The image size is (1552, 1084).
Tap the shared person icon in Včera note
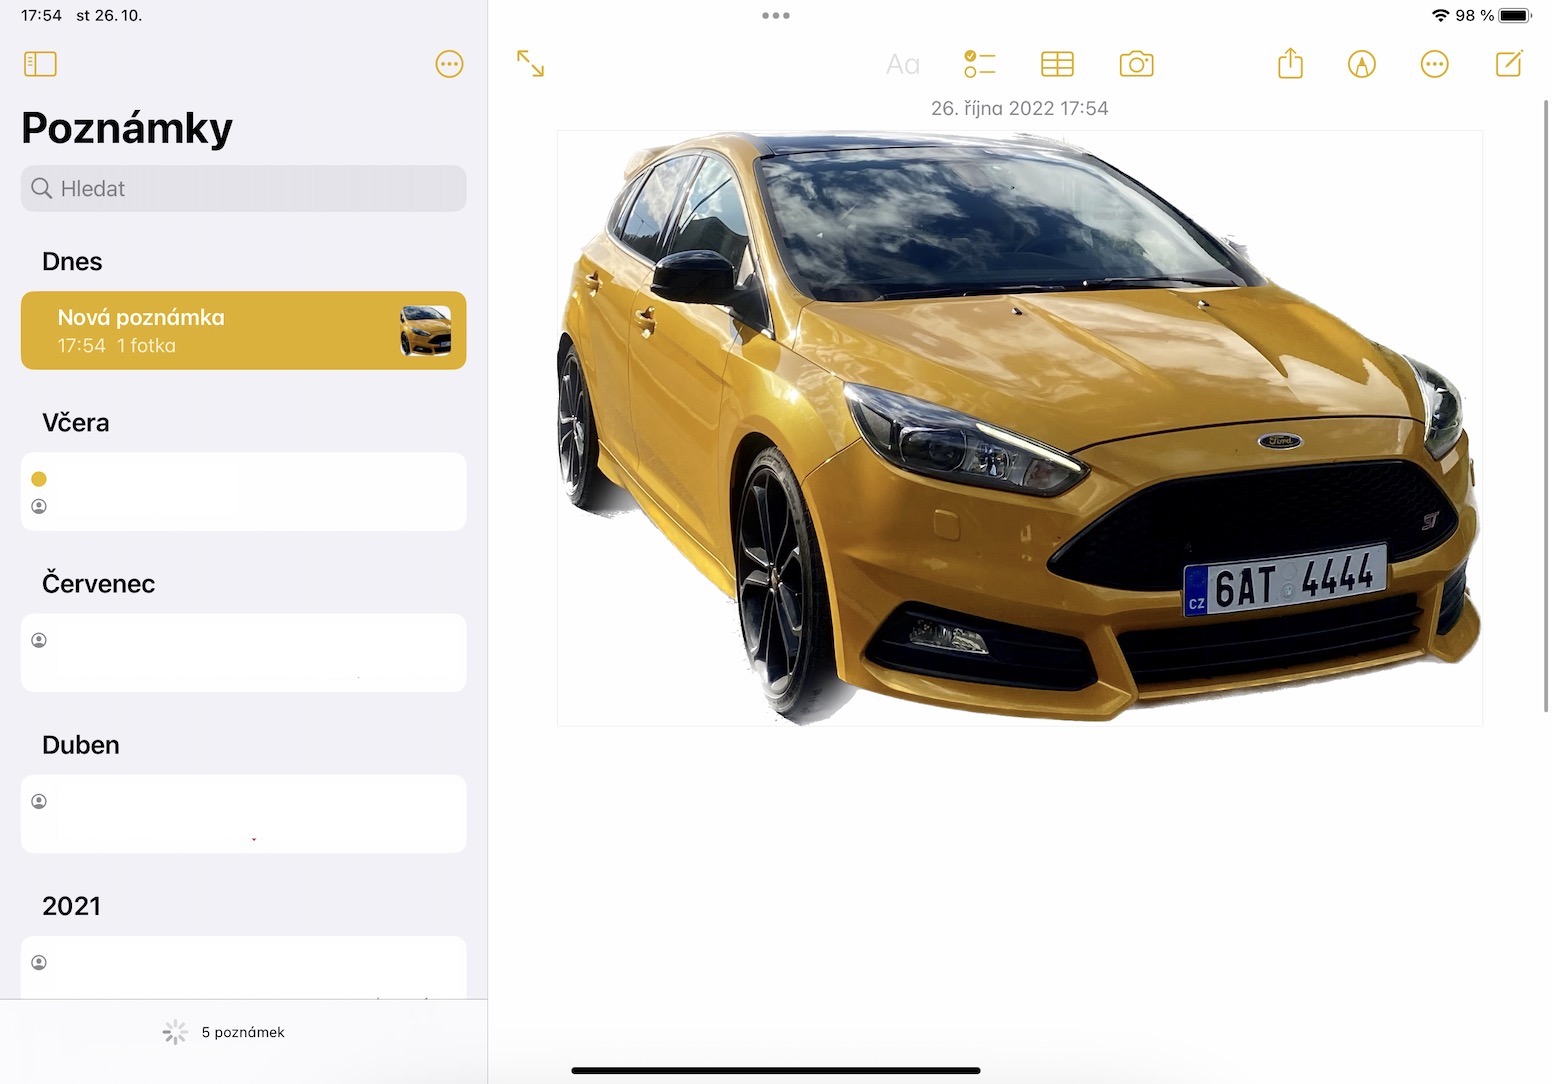click(39, 506)
